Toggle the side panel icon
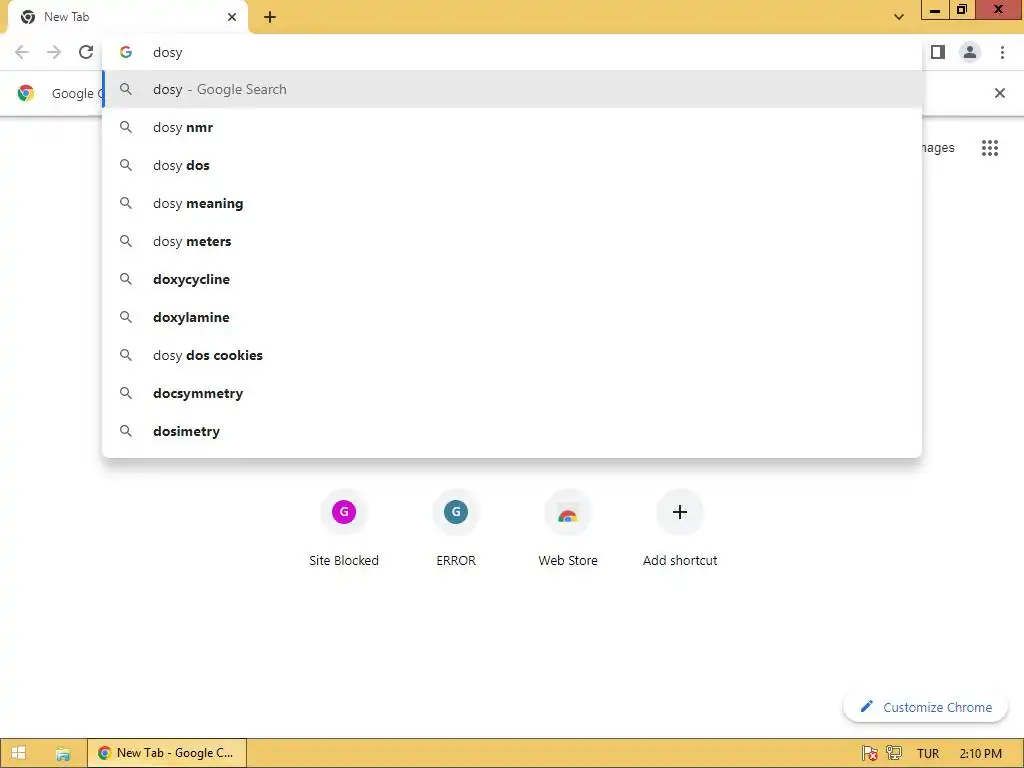This screenshot has width=1024, height=768. pyautogui.click(x=938, y=52)
